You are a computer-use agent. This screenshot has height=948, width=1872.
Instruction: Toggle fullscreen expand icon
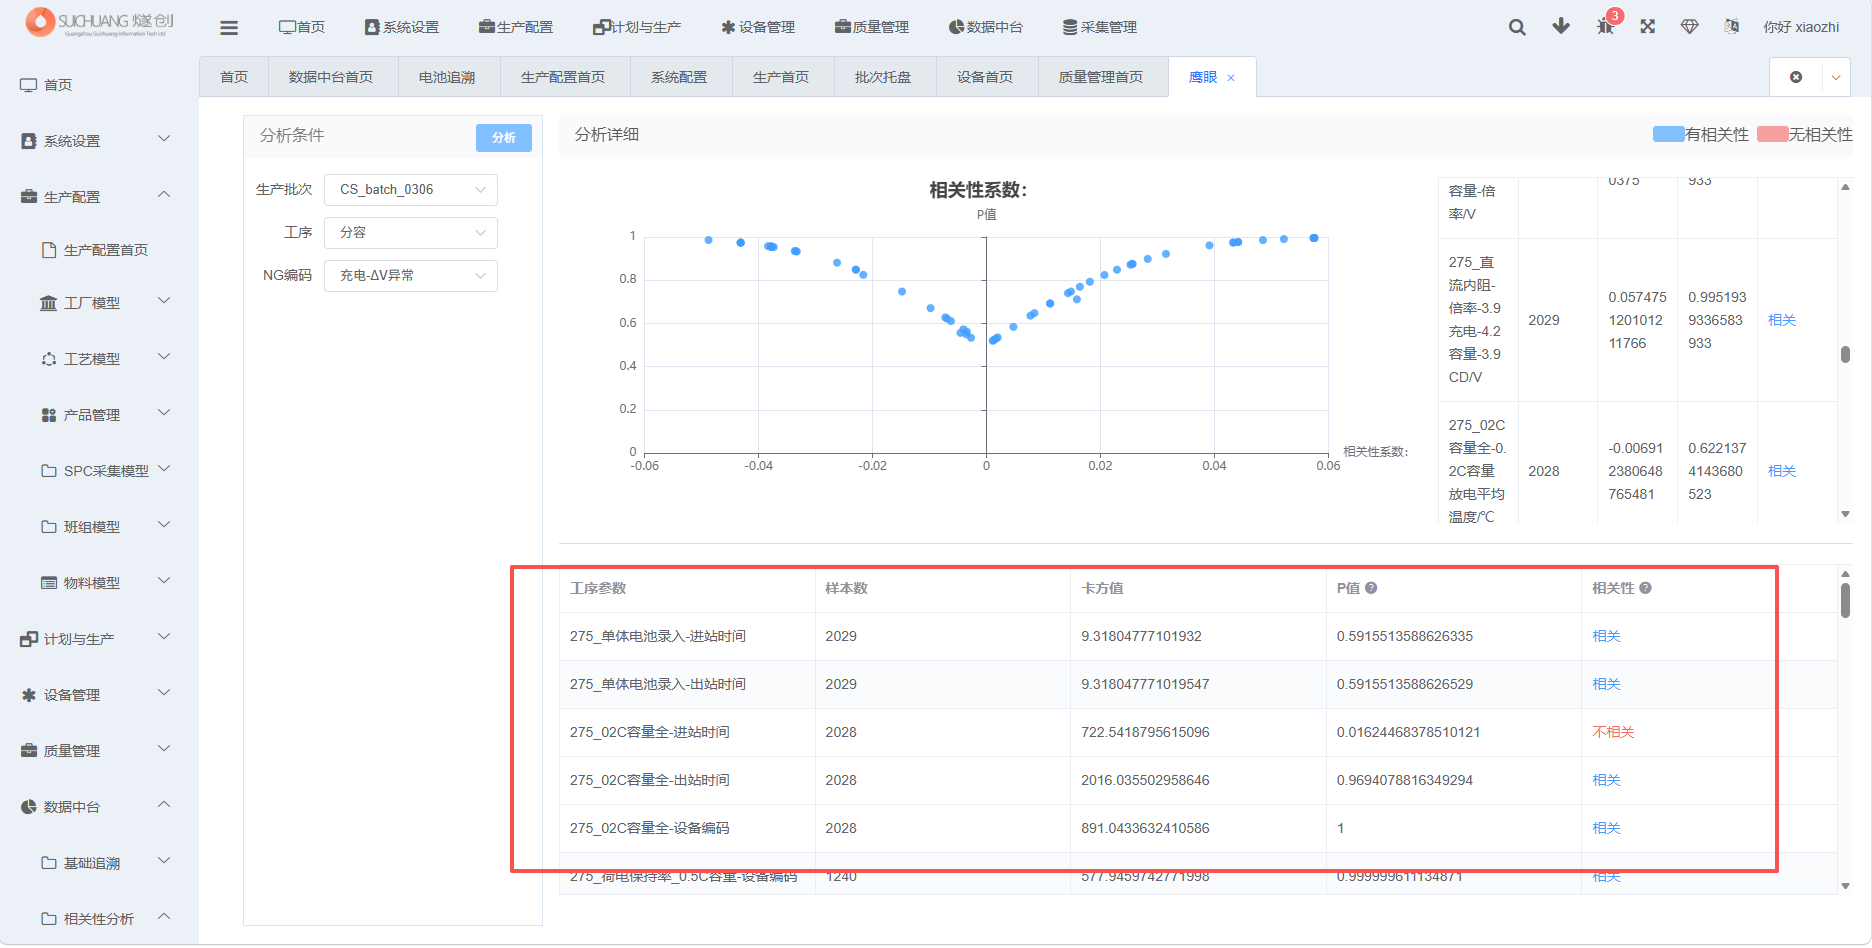pos(1648,26)
